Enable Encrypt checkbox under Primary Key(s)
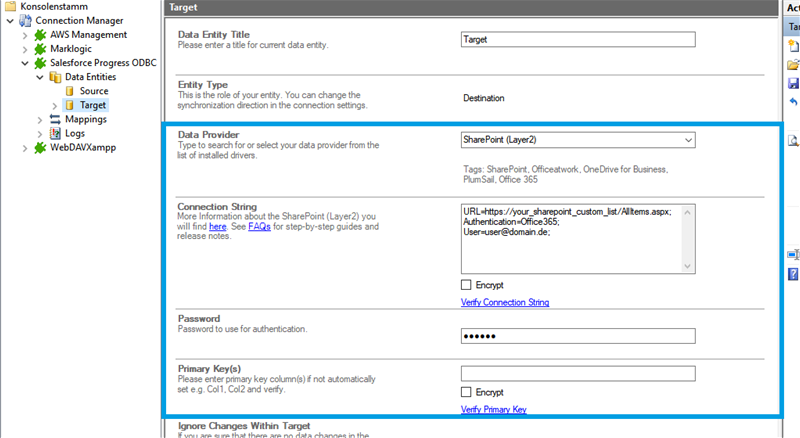800x438 pixels. point(467,392)
